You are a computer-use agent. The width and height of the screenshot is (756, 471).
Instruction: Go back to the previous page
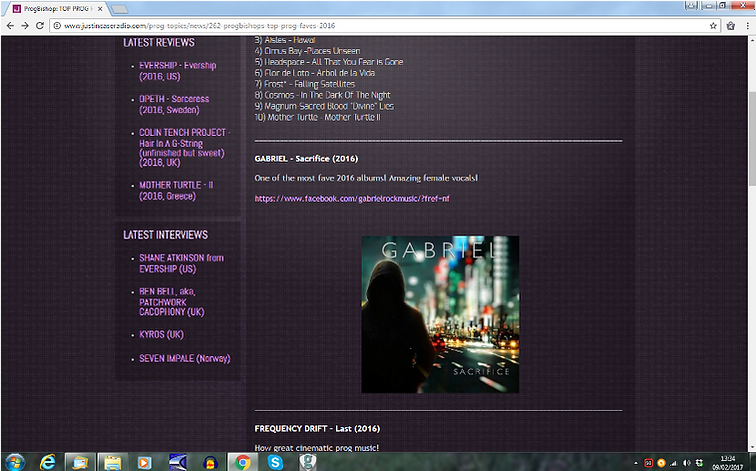click(x=10, y=26)
